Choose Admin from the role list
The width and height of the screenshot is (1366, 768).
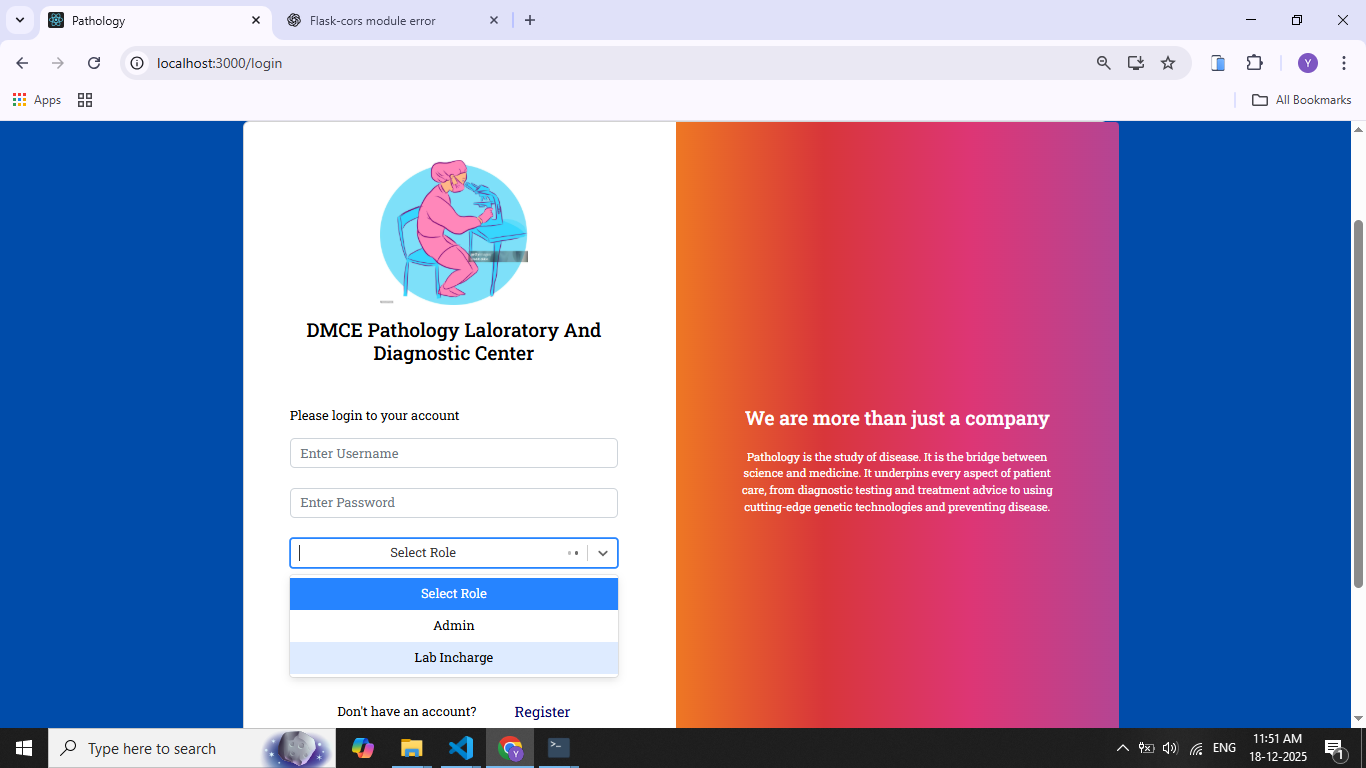[x=454, y=626]
